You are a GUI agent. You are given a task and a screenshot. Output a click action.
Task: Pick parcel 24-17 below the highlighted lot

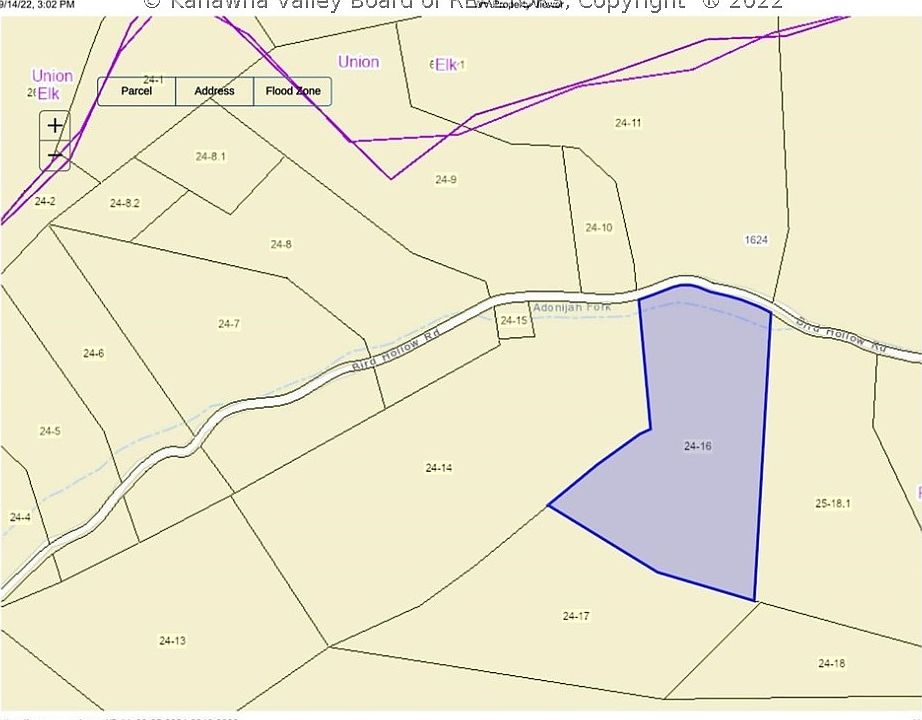(x=576, y=616)
